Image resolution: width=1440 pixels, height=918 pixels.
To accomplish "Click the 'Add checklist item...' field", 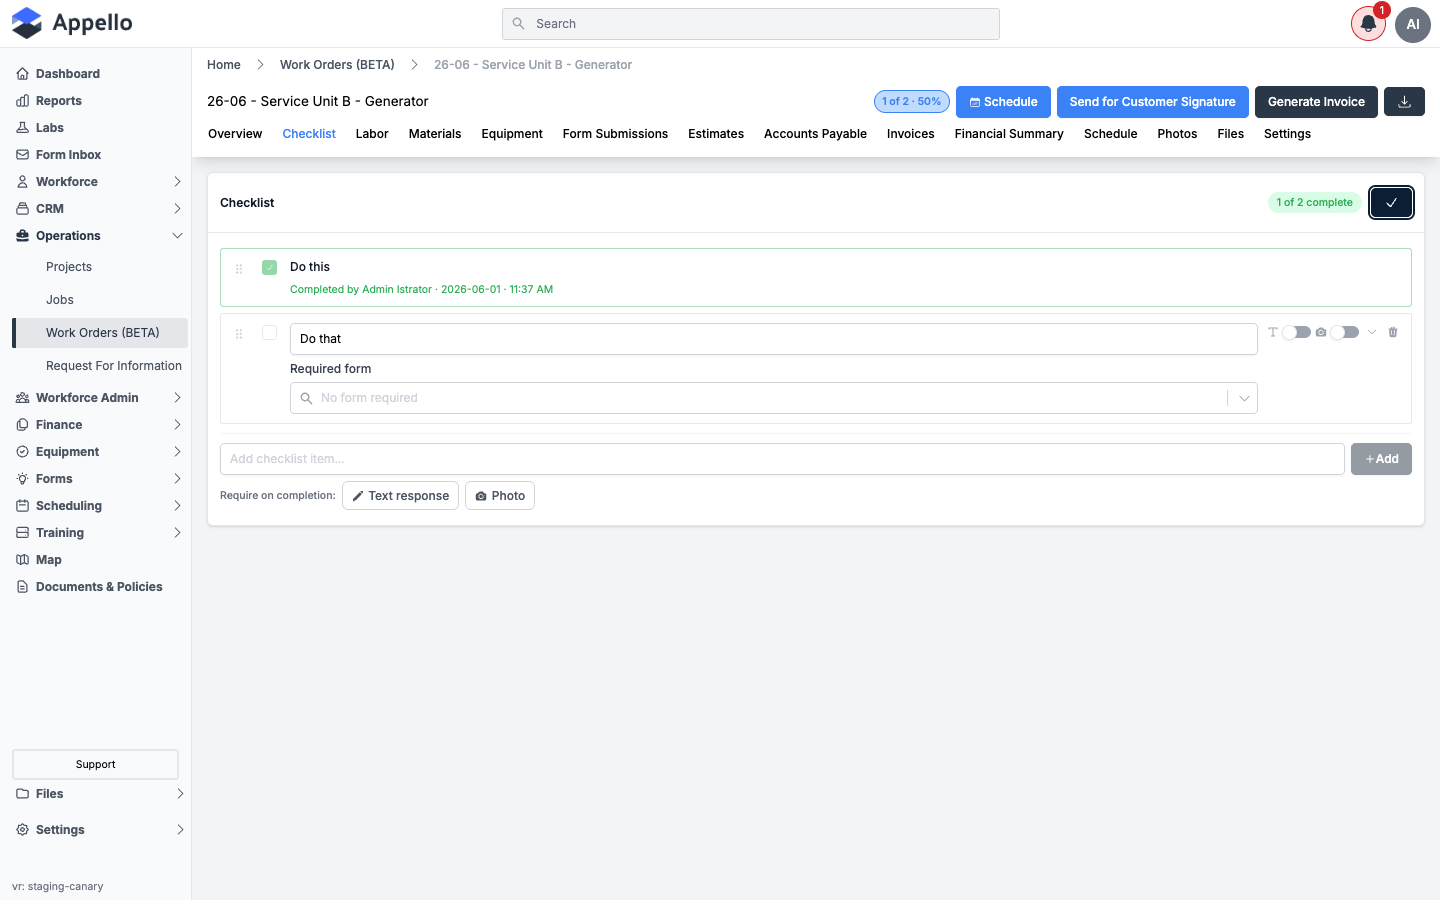I will tap(782, 459).
